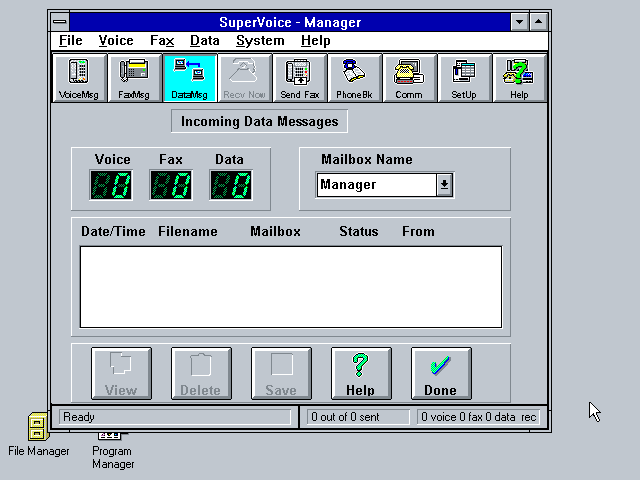Click the Voice message counter display
The width and height of the screenshot is (640, 480).
[x=111, y=185]
